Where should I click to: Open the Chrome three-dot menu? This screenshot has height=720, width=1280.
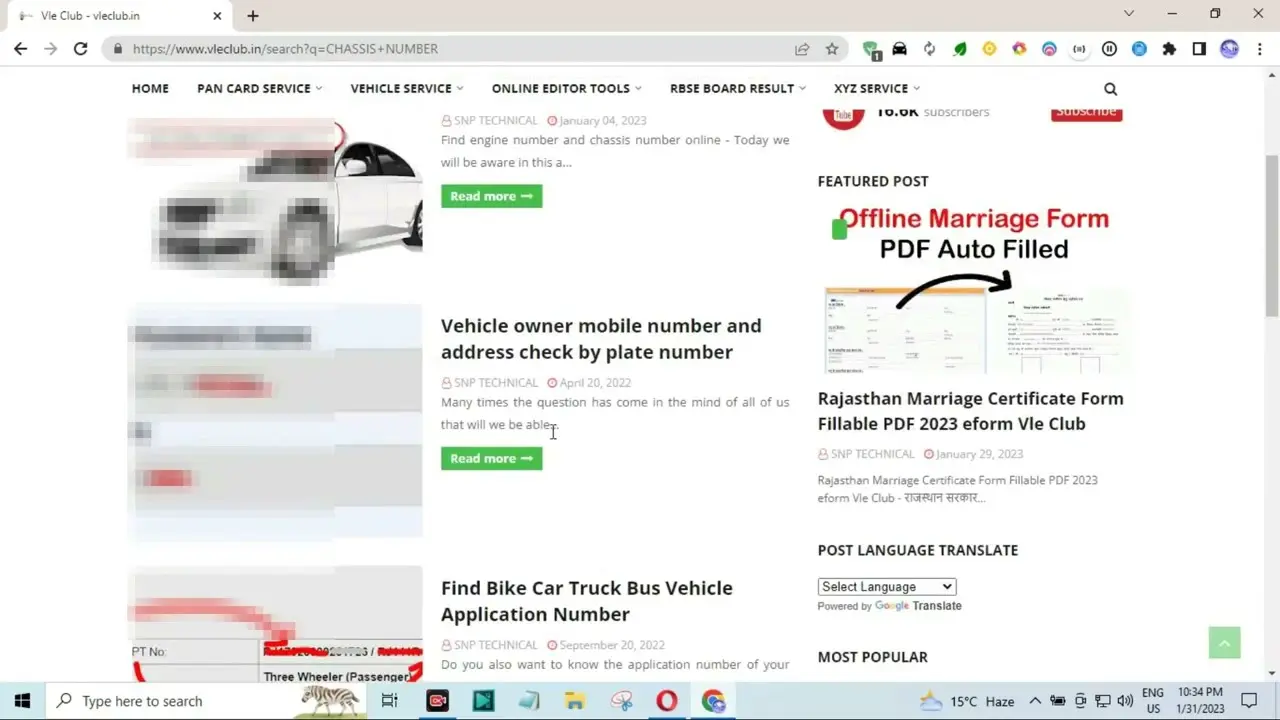click(x=1258, y=49)
